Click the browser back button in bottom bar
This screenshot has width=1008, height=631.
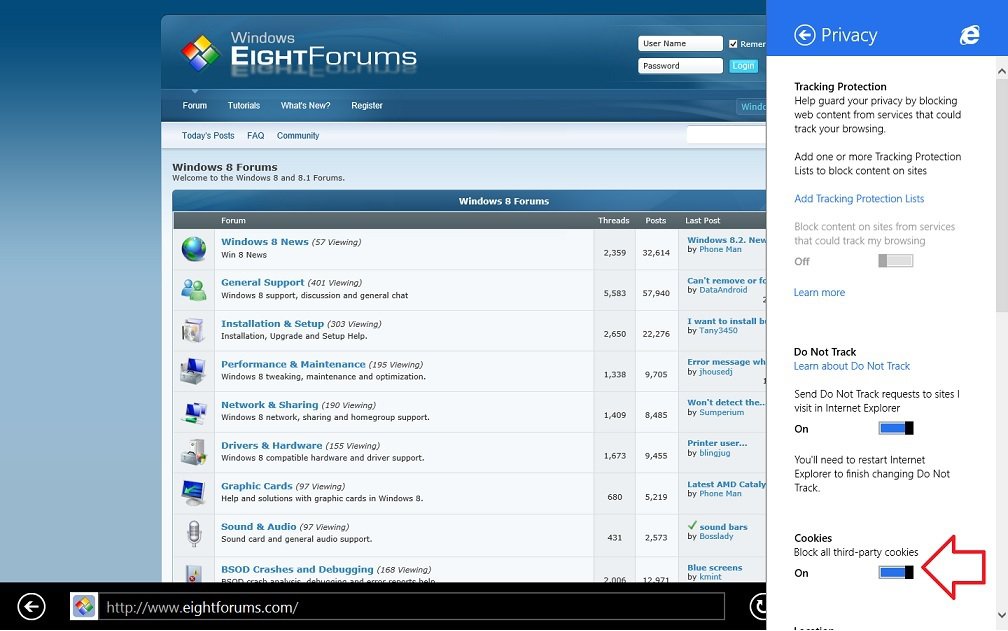tap(32, 607)
